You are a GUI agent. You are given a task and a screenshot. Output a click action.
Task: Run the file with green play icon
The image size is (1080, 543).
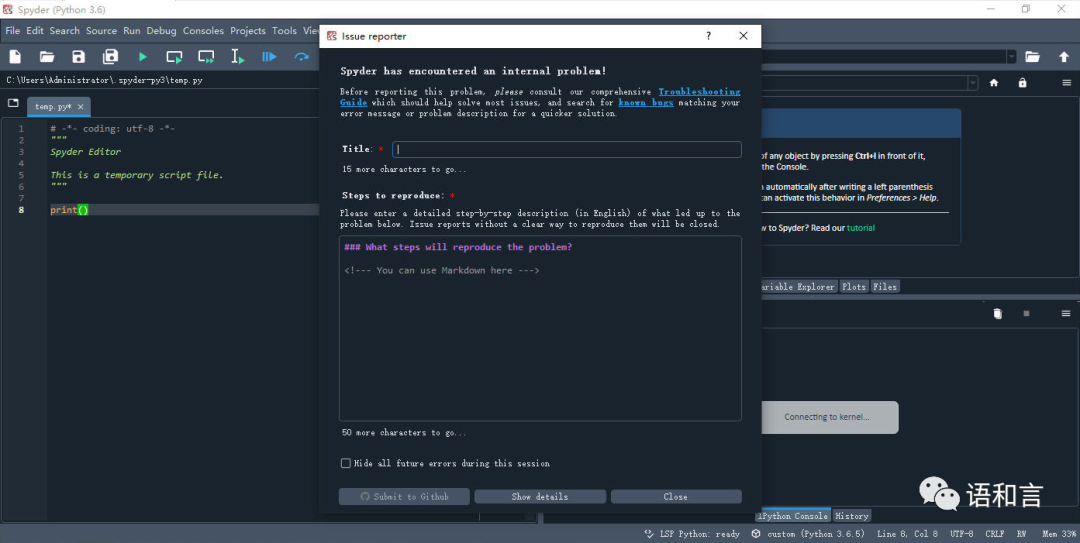[x=143, y=57]
